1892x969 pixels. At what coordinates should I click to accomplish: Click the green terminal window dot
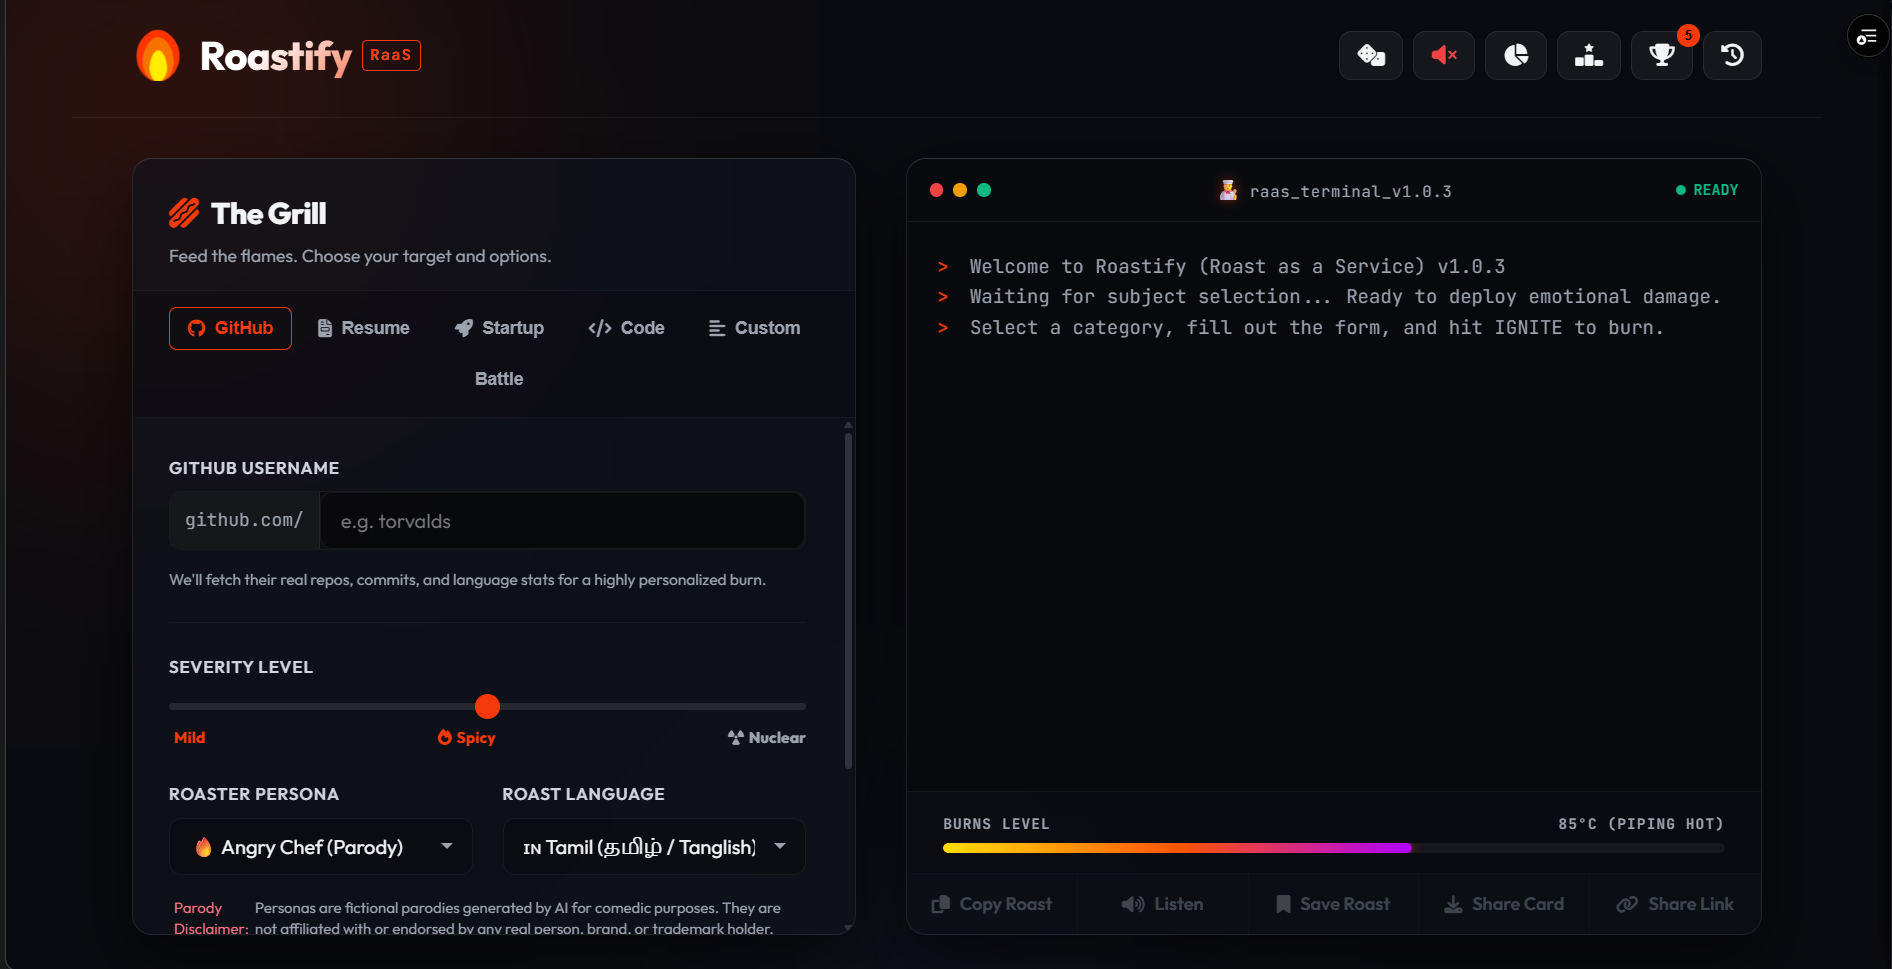click(984, 190)
